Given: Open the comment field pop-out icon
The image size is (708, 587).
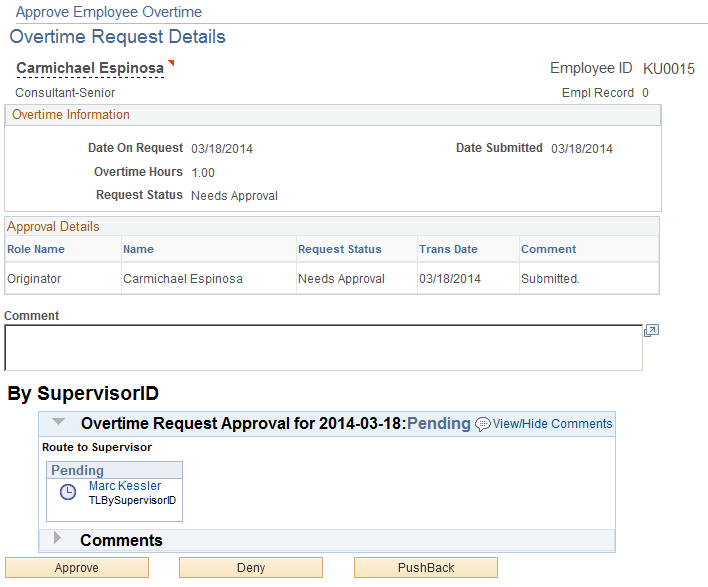Looking at the screenshot, I should (x=651, y=331).
